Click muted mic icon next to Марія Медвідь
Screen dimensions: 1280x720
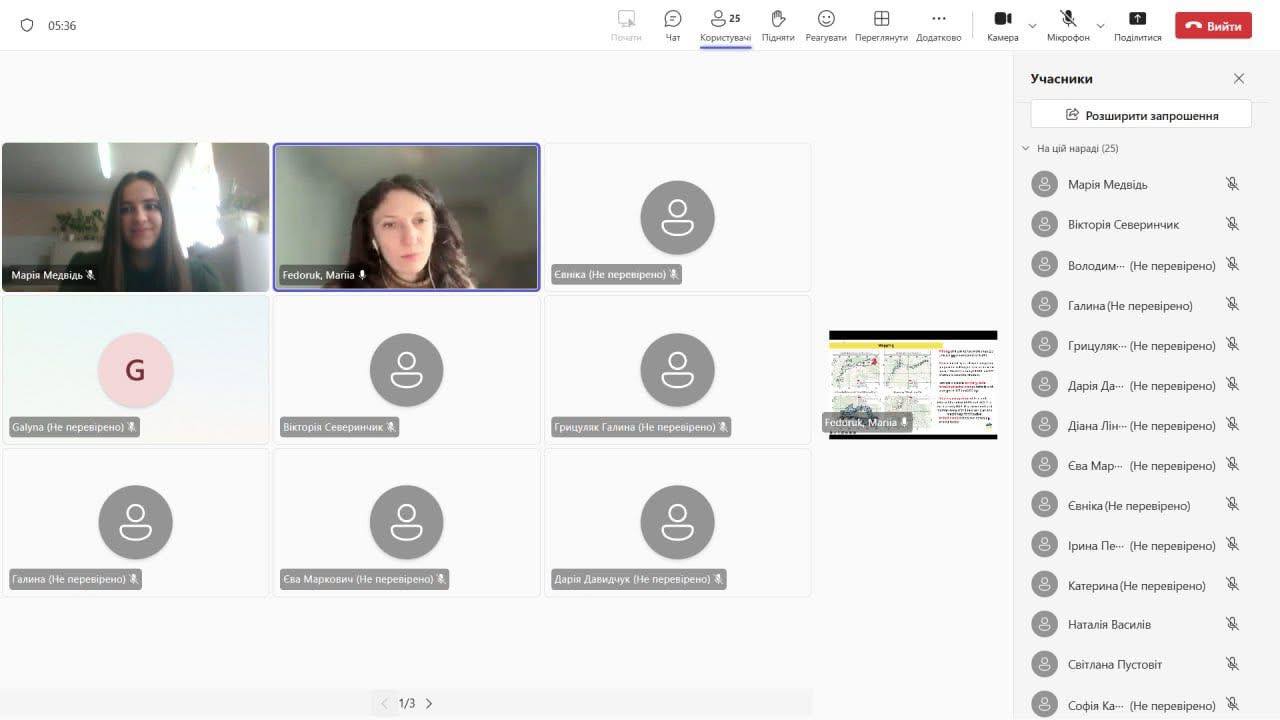coord(1232,184)
